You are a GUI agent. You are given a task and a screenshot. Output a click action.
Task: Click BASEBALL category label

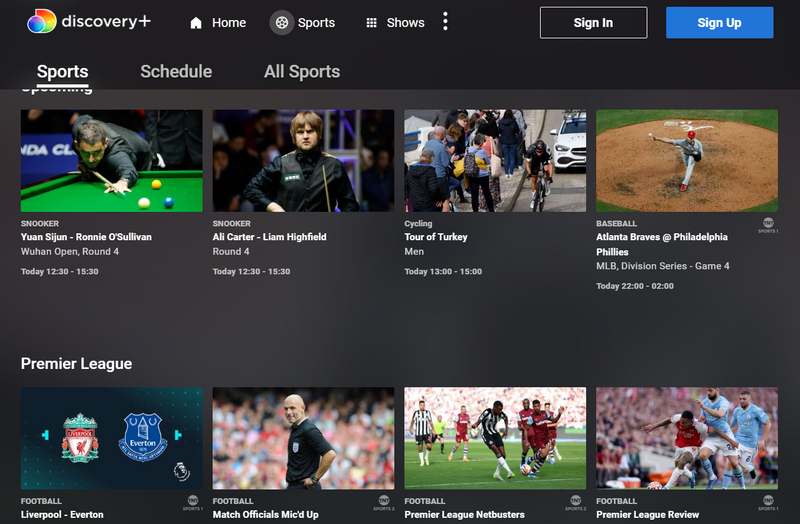coord(616,223)
